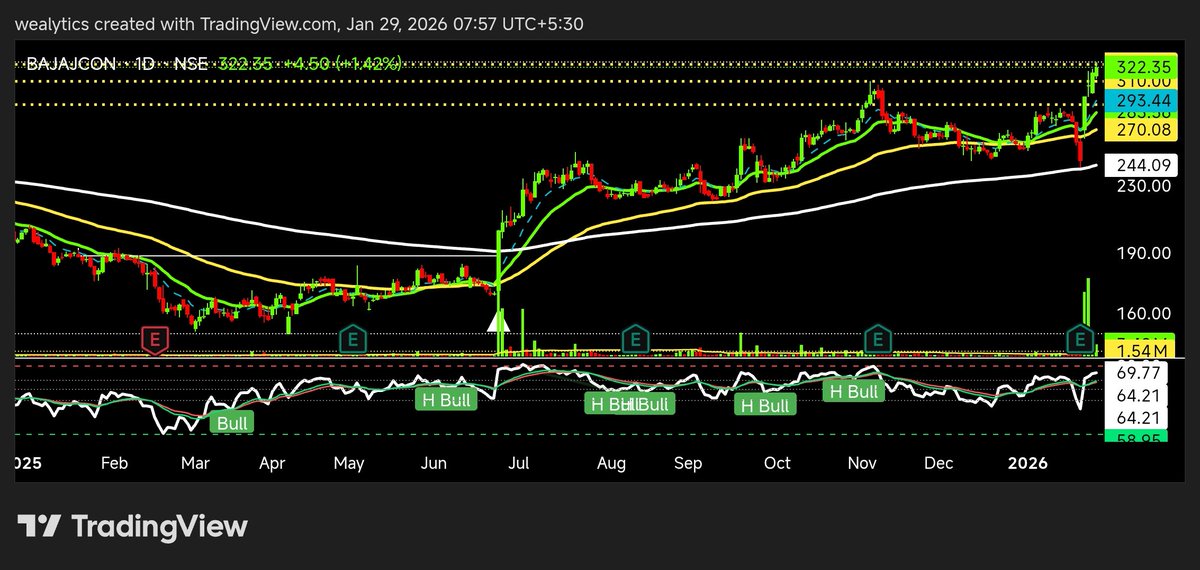The height and width of the screenshot is (570, 1200).
Task: Open the earnings marker in January 2026
Action: click(1080, 340)
